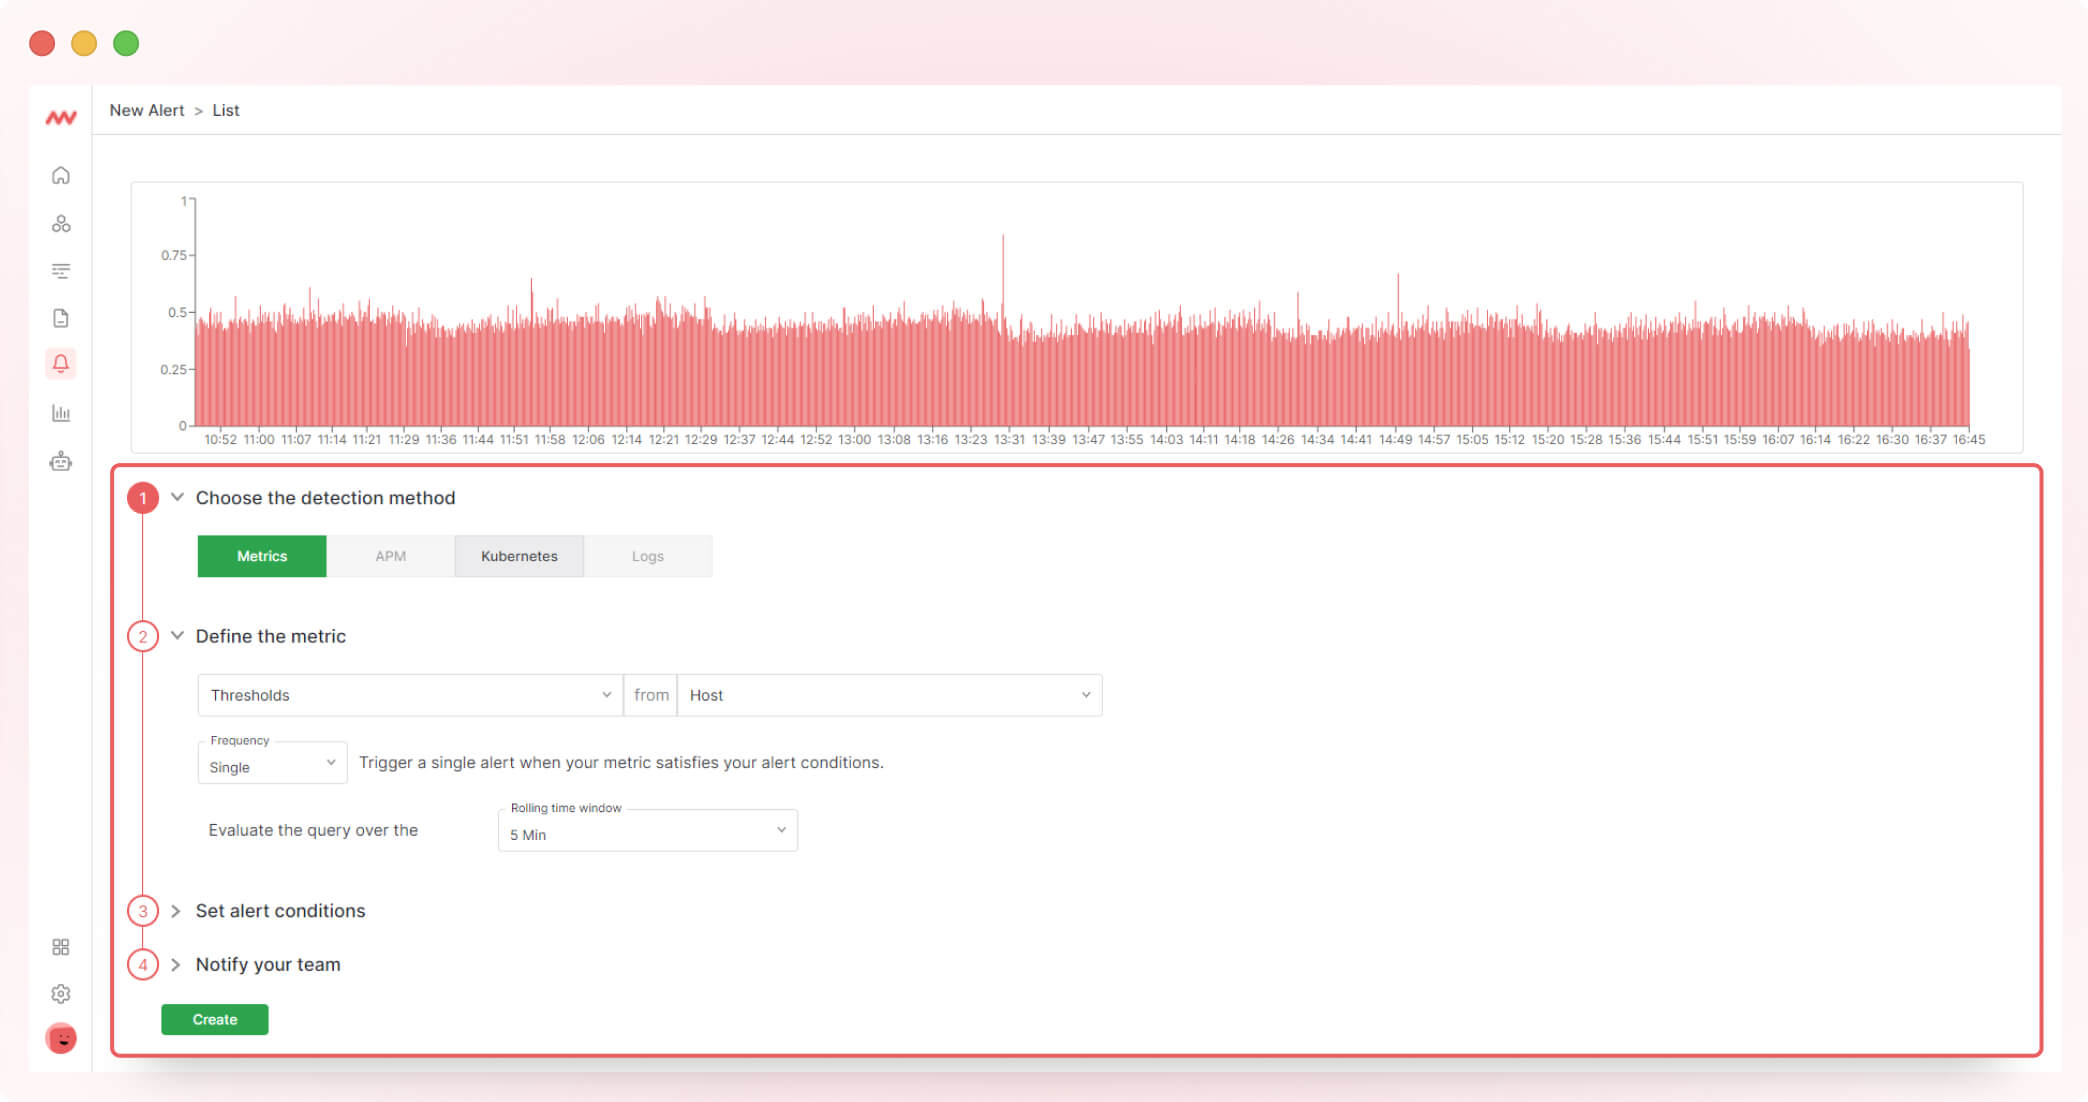Click the 16:45 time label on chart axis
Viewport: 2088px width, 1102px height.
tap(1969, 440)
